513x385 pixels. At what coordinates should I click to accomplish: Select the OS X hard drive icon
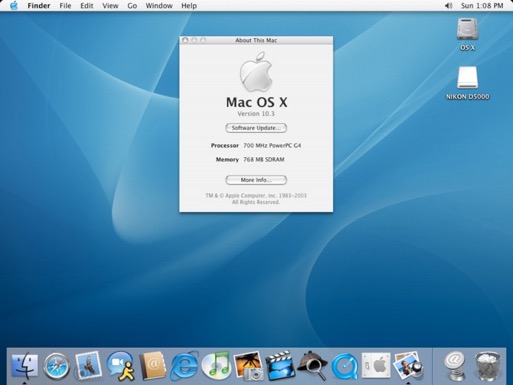pyautogui.click(x=467, y=29)
